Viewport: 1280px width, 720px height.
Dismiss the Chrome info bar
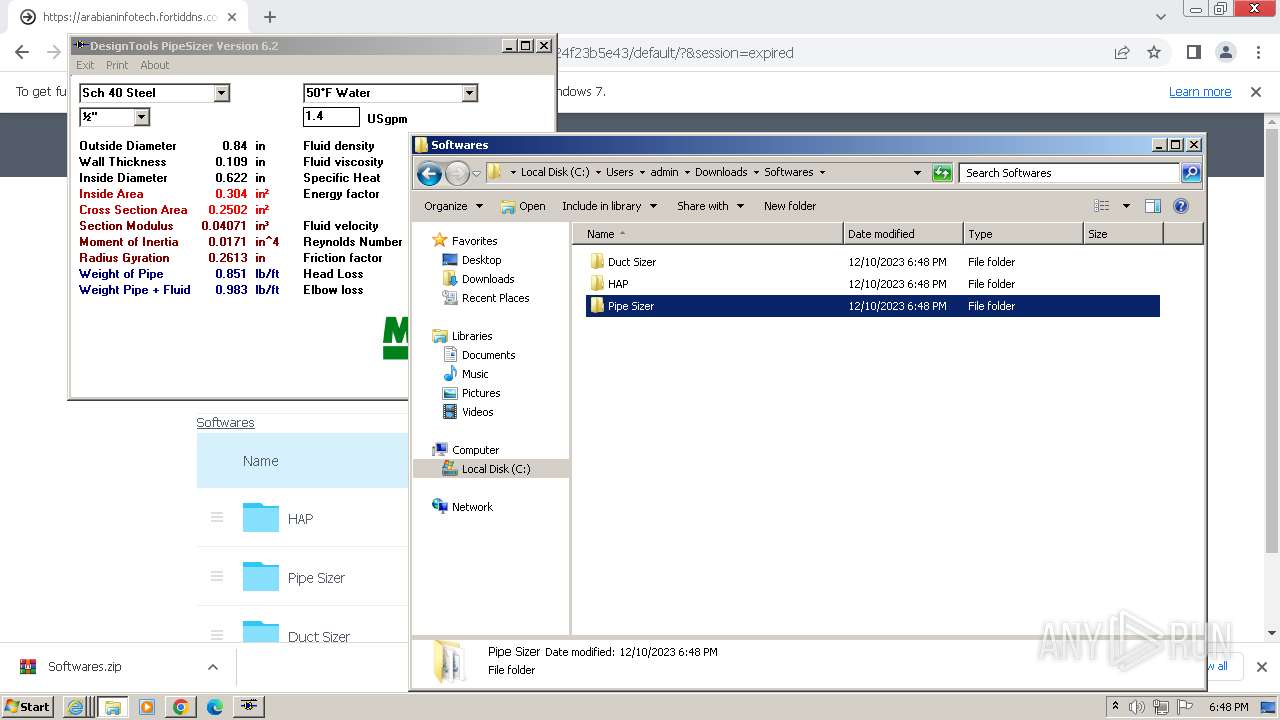click(x=1256, y=92)
